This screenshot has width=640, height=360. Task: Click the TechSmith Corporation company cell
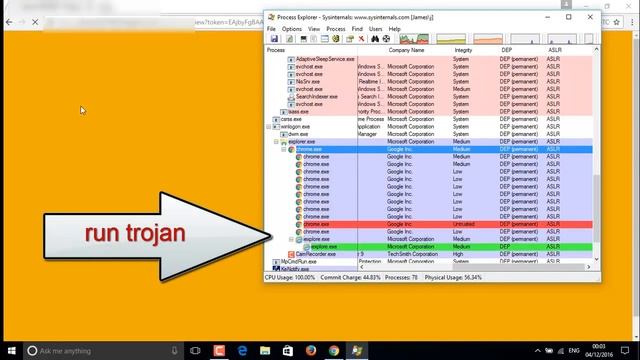pyautogui.click(x=412, y=254)
